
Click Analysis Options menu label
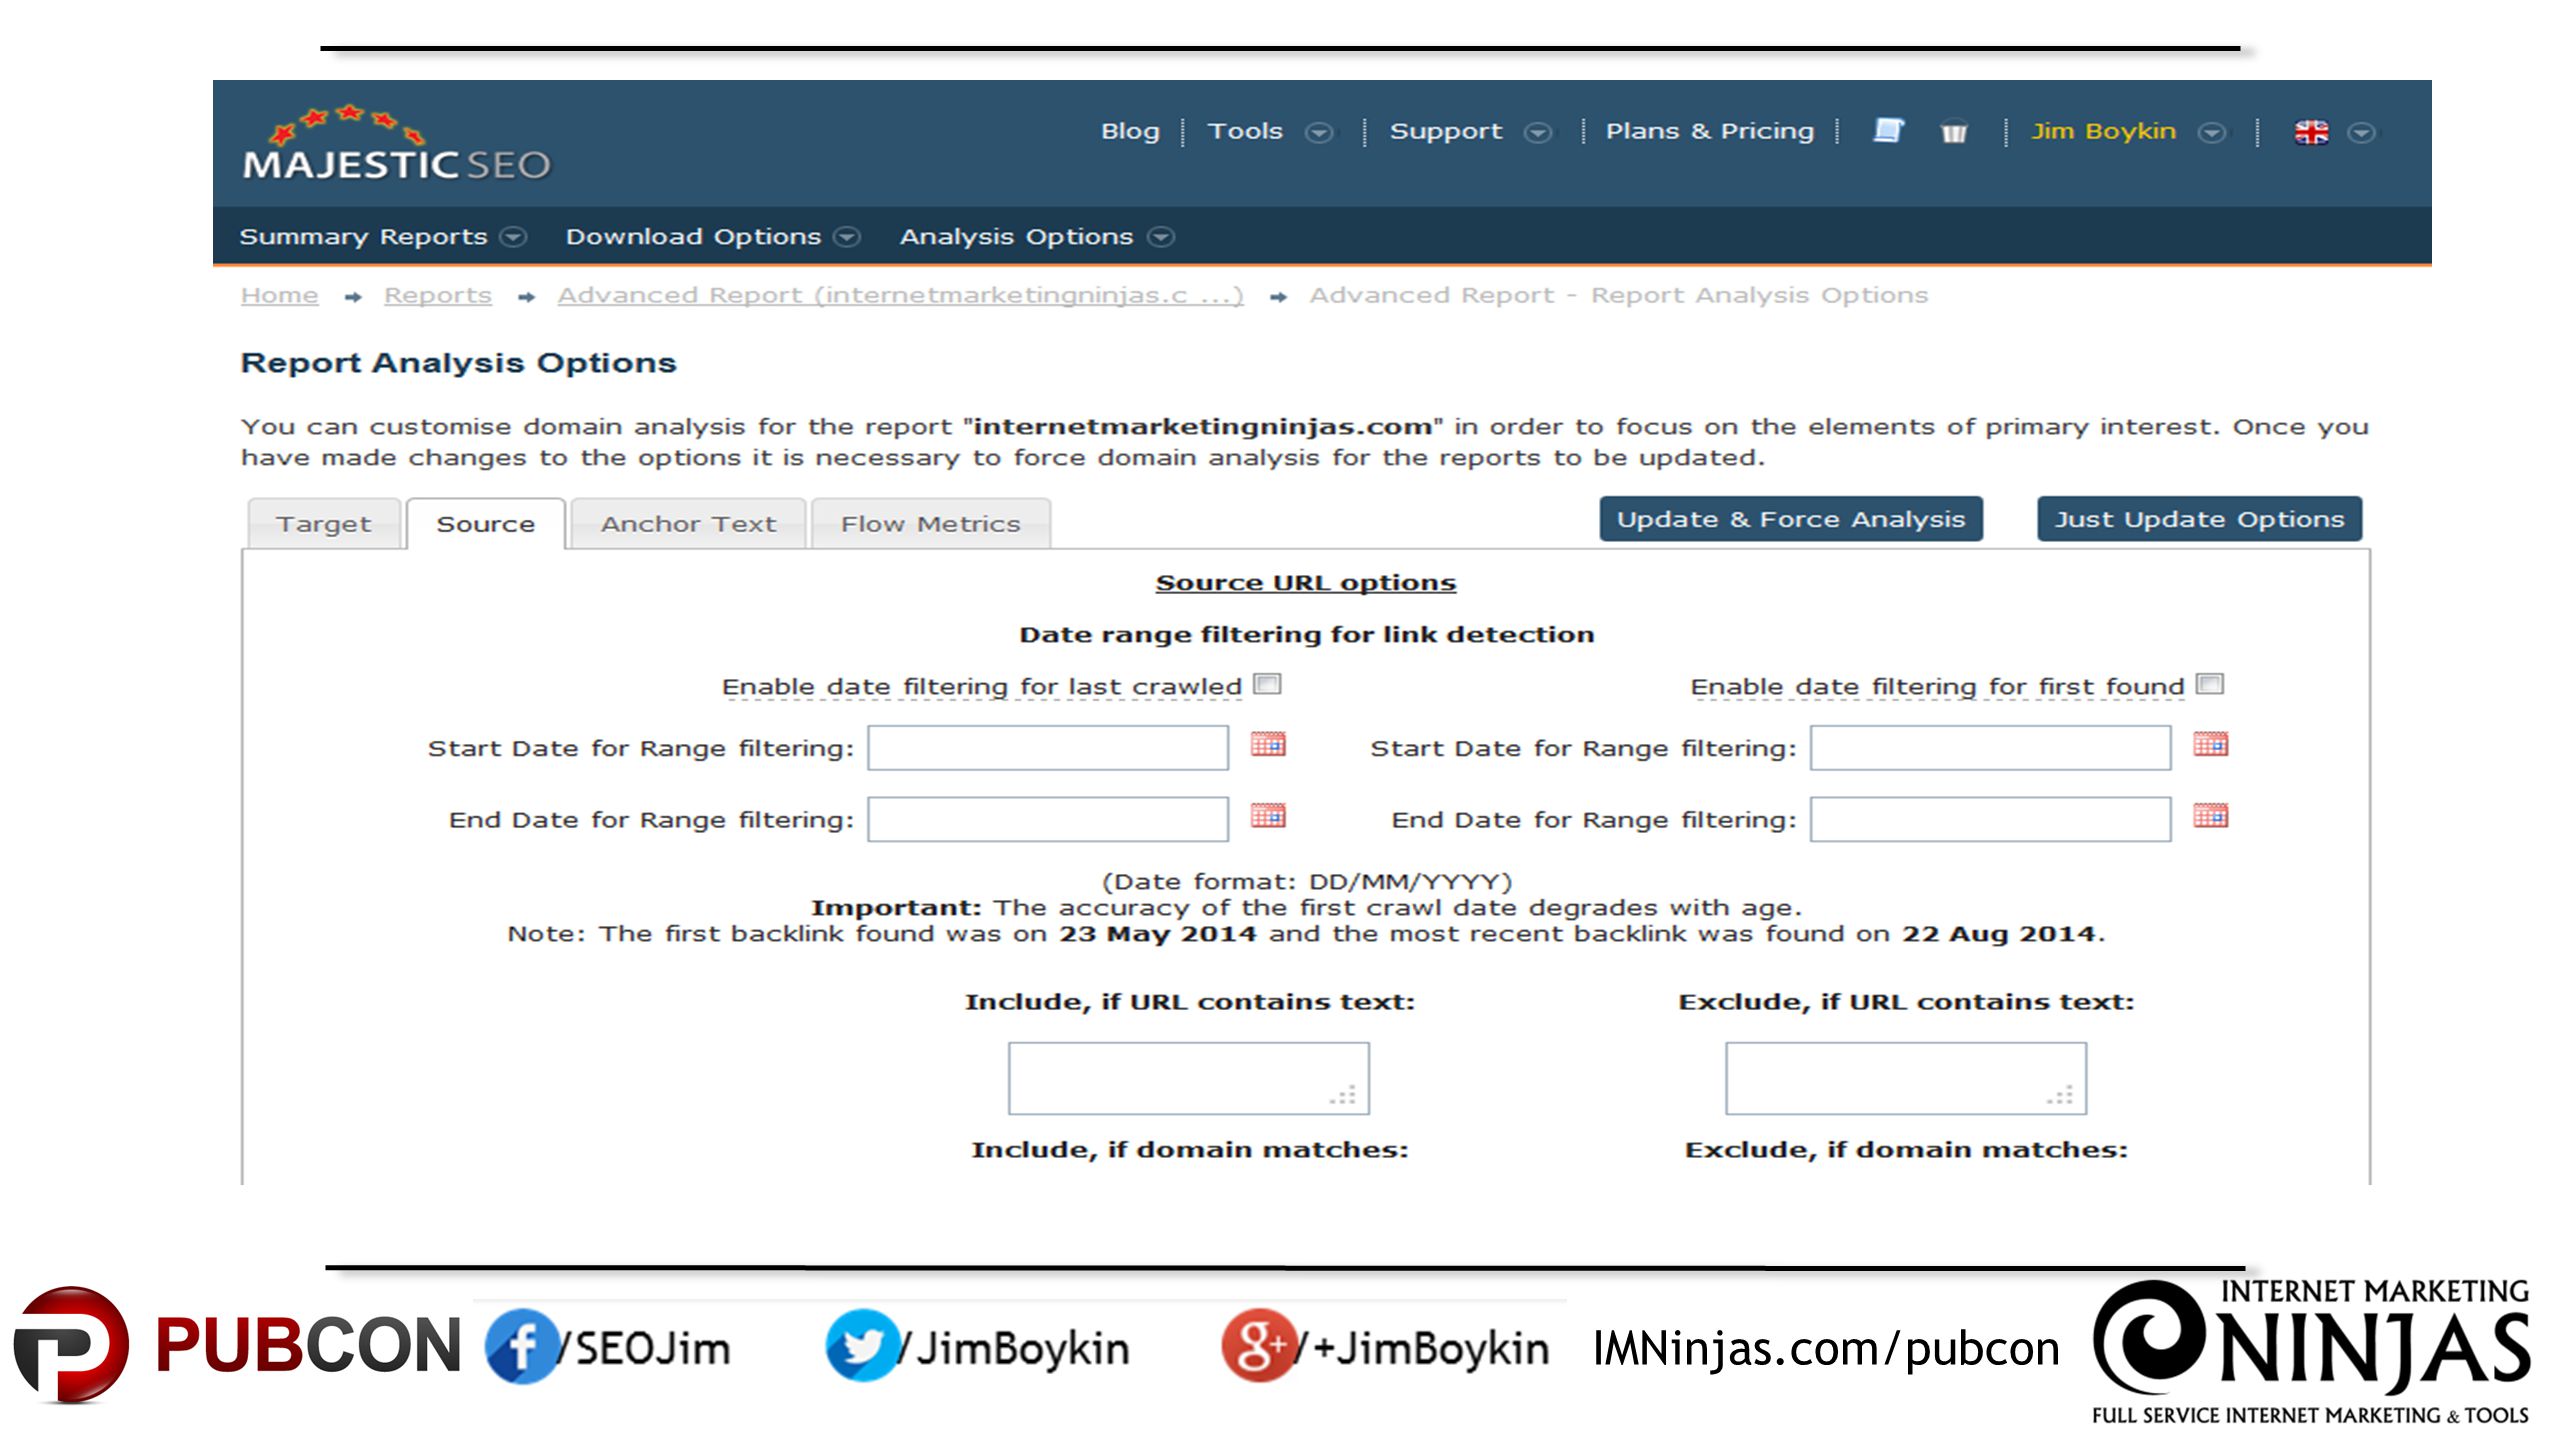click(1016, 237)
